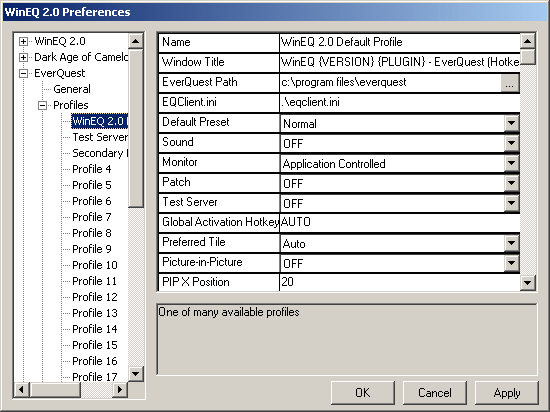Select Profile 9 in the tree
The image size is (550, 412).
point(92,249)
